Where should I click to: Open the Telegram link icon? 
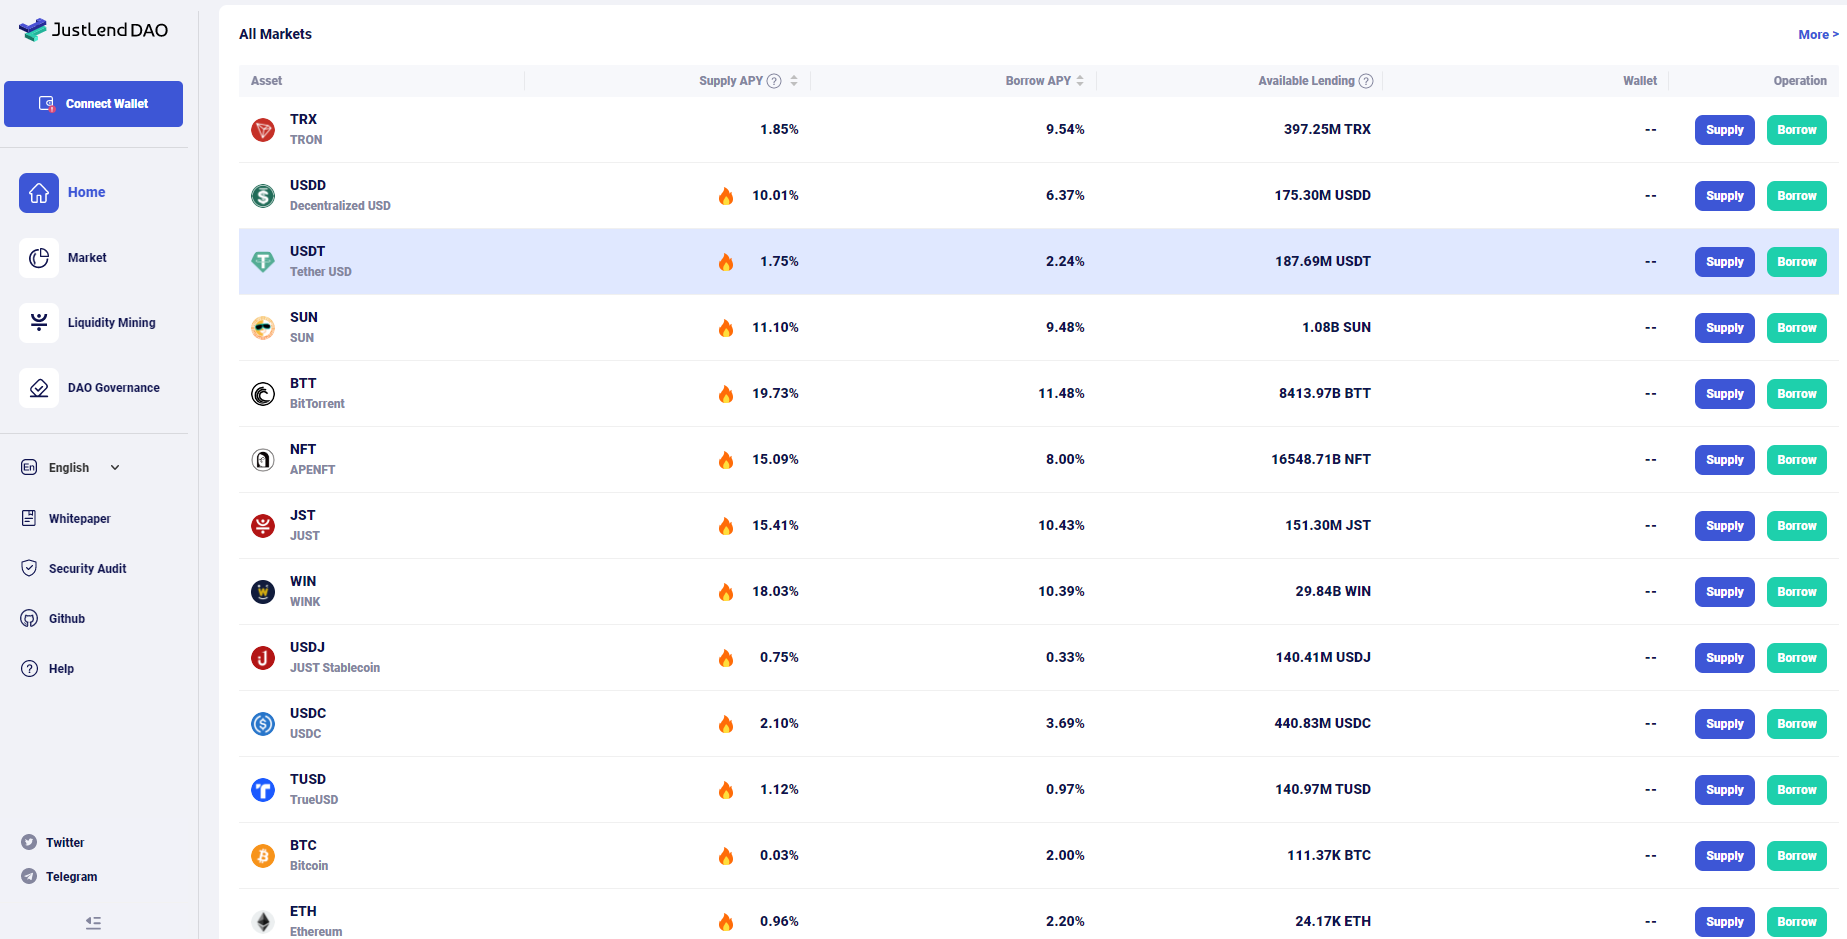[29, 877]
